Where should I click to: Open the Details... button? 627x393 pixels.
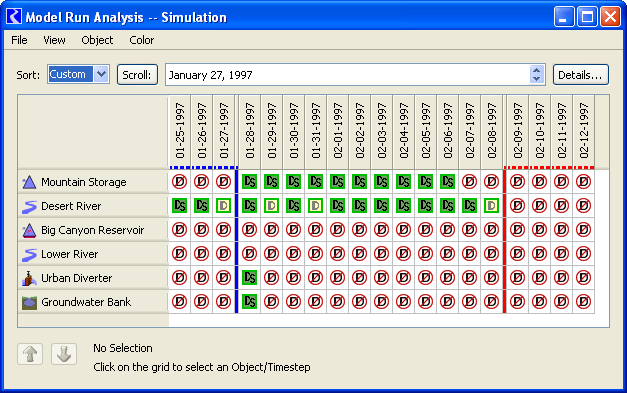click(581, 75)
